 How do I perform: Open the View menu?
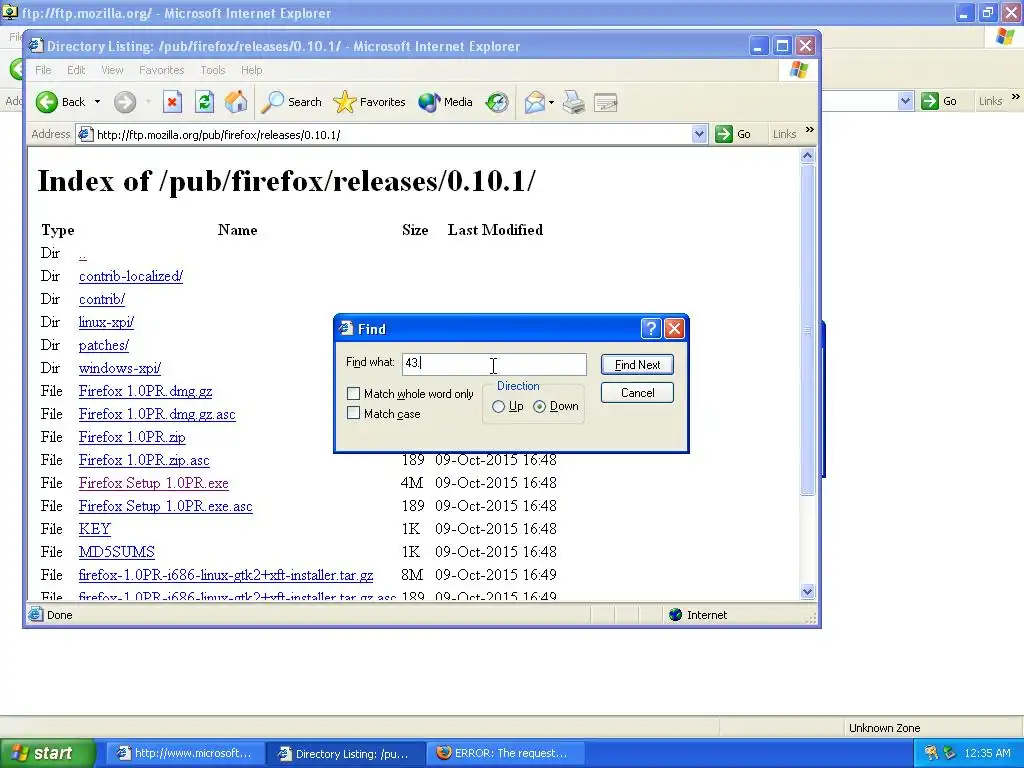(112, 70)
